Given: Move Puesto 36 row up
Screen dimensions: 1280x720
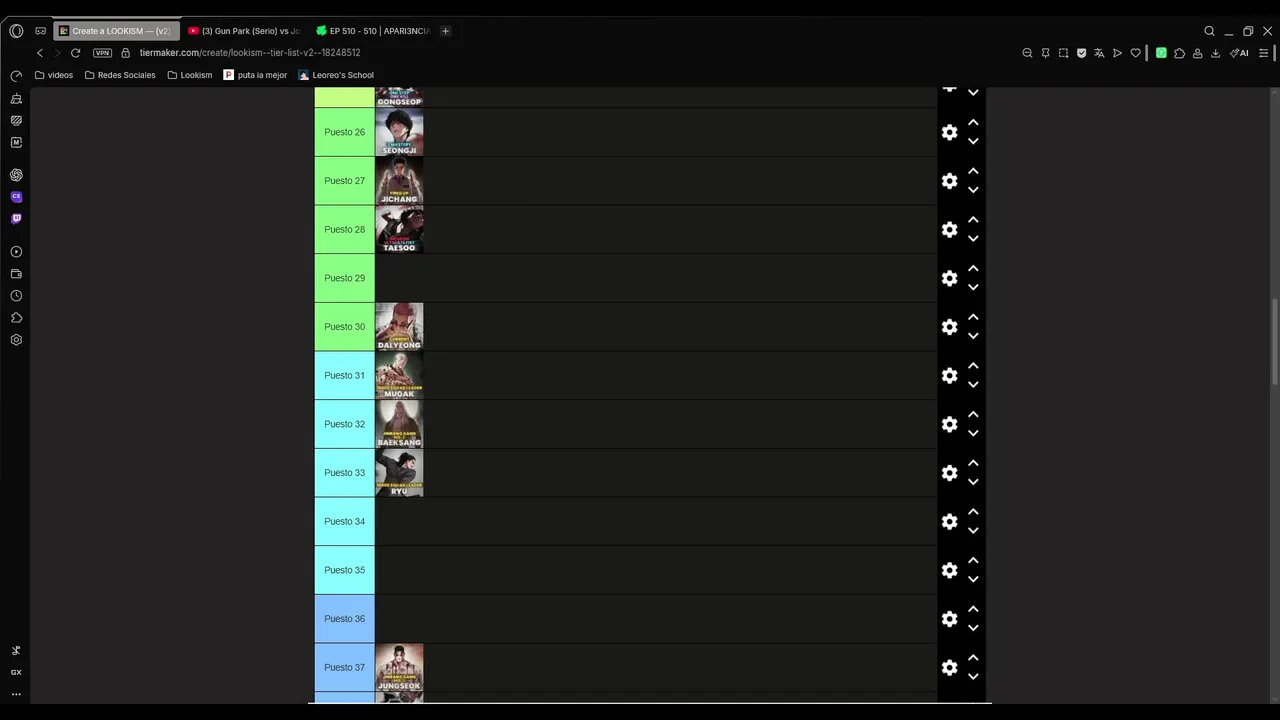Looking at the screenshot, I should 973,609.
